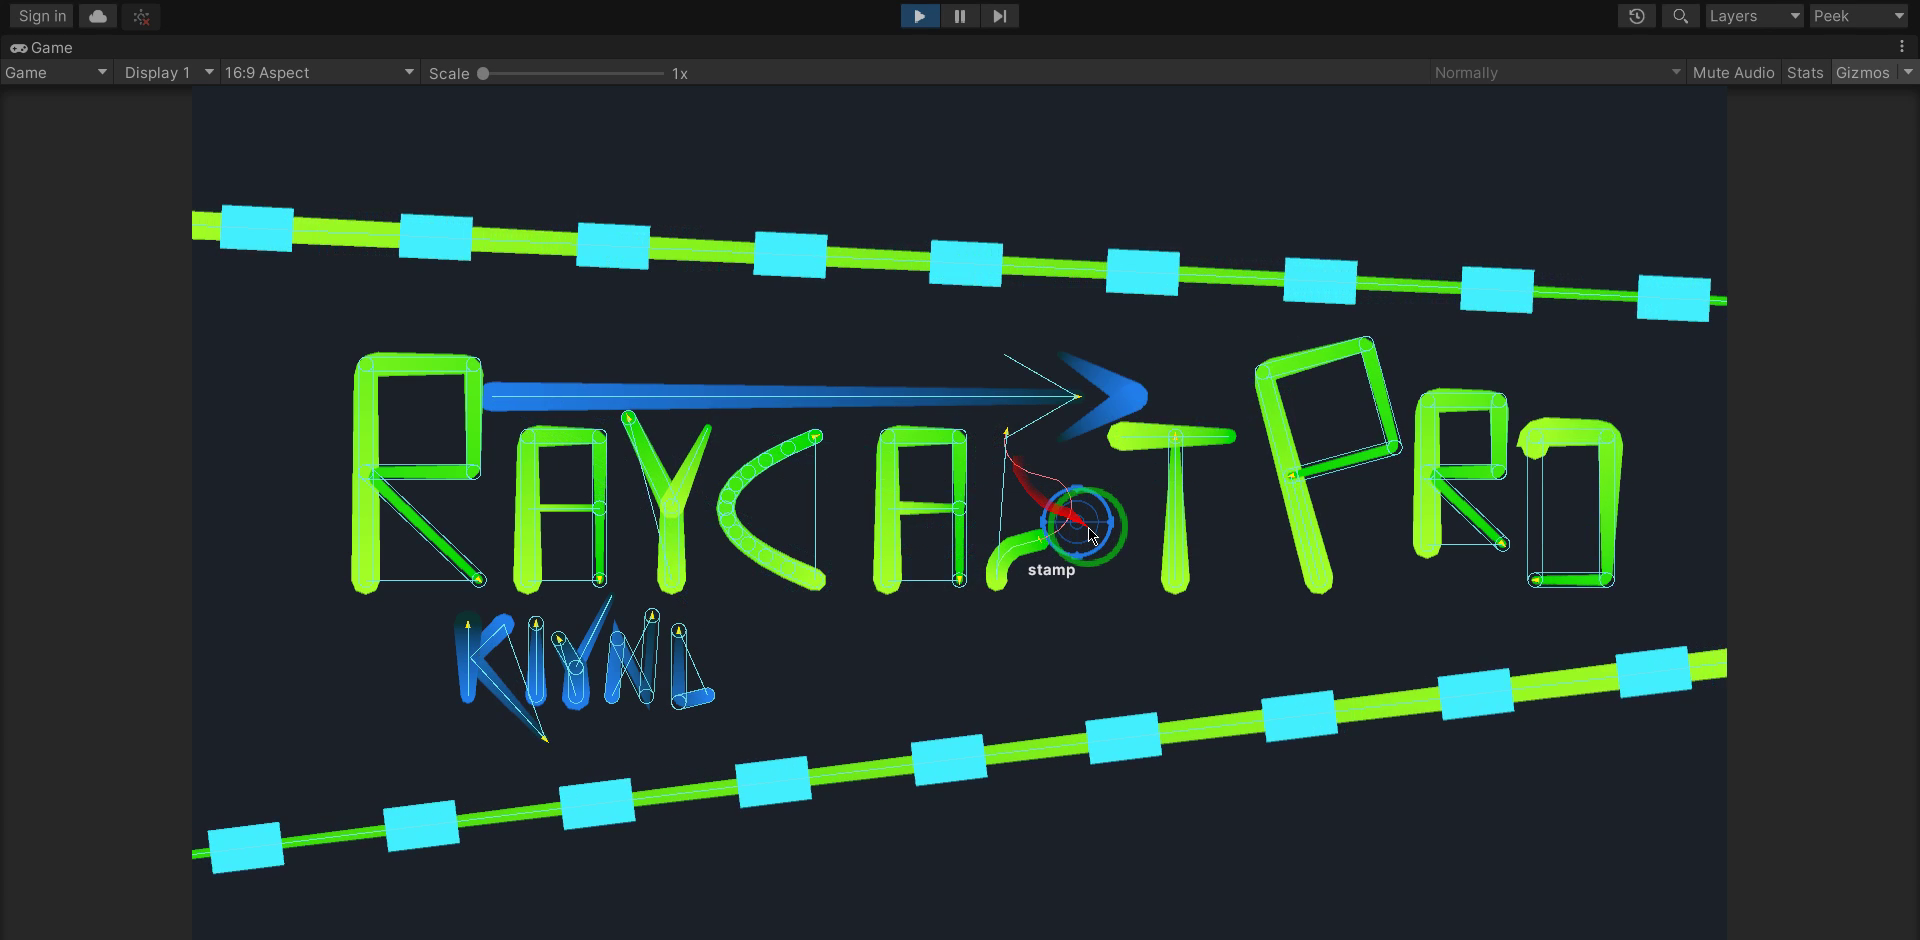Open the Gizmos dropdown arrow
Screen dimensions: 1920x940
pyautogui.click(x=1908, y=72)
